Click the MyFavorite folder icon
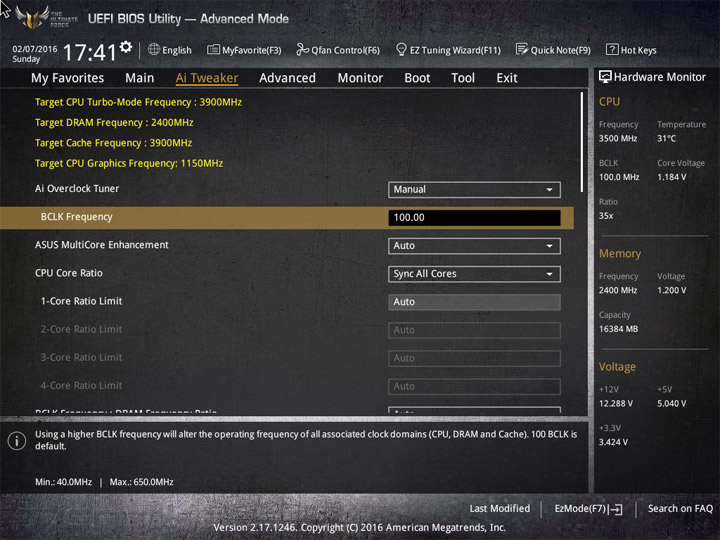 point(213,49)
